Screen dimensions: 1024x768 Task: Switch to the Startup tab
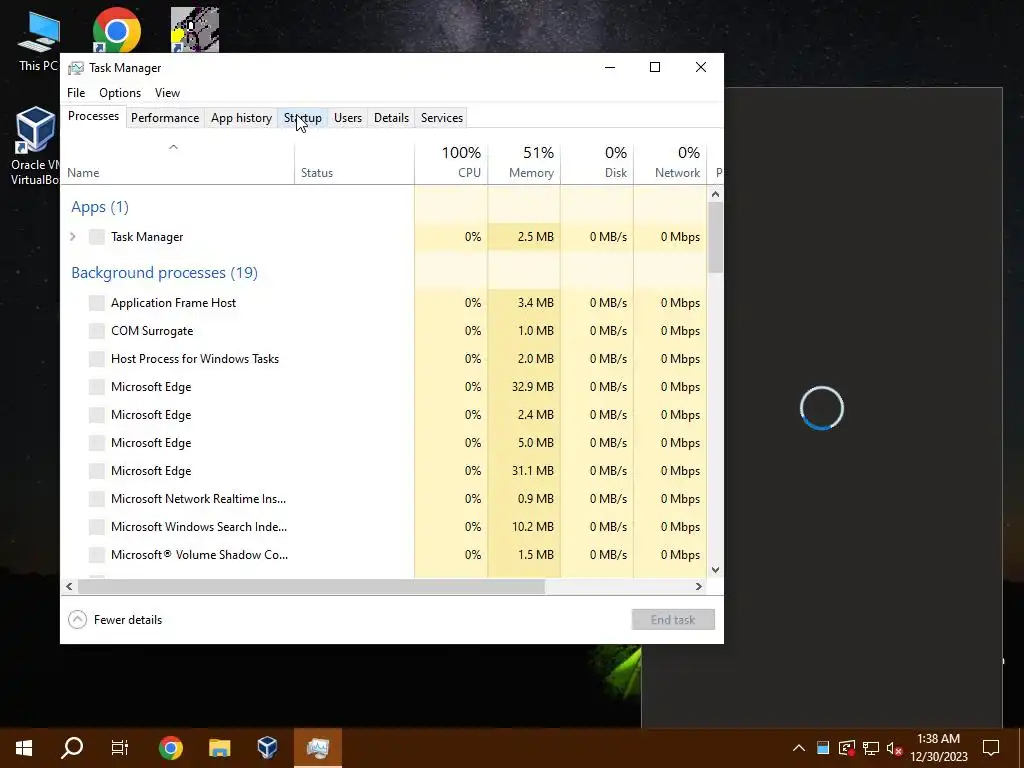[x=302, y=118]
